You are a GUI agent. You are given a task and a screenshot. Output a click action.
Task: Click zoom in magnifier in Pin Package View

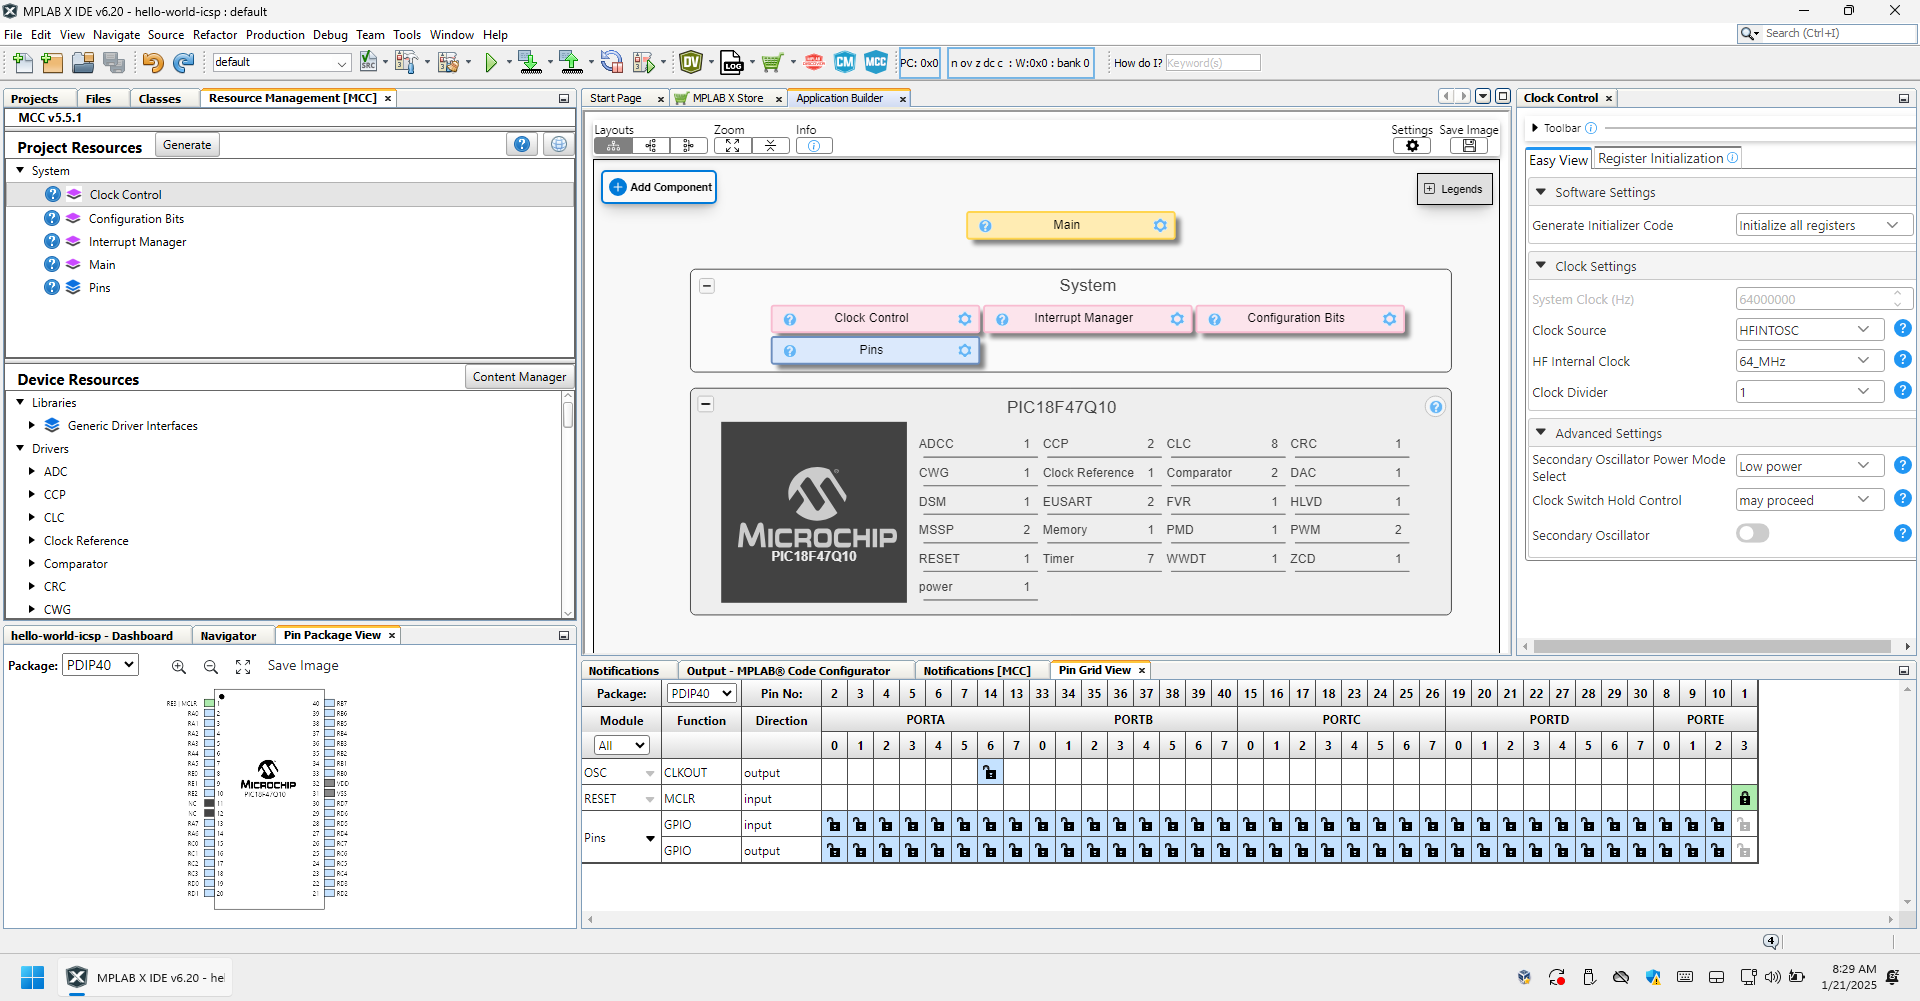(x=179, y=667)
